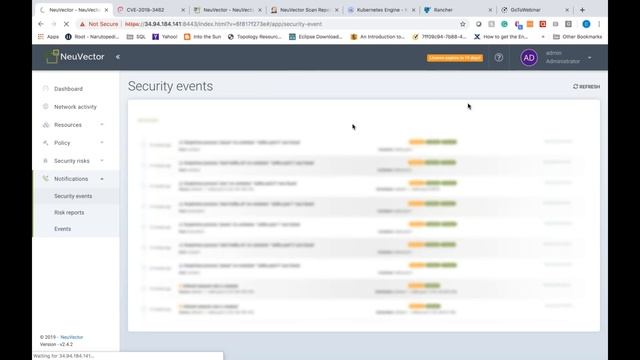
Task: Open a new browser tab
Action: [582, 9]
